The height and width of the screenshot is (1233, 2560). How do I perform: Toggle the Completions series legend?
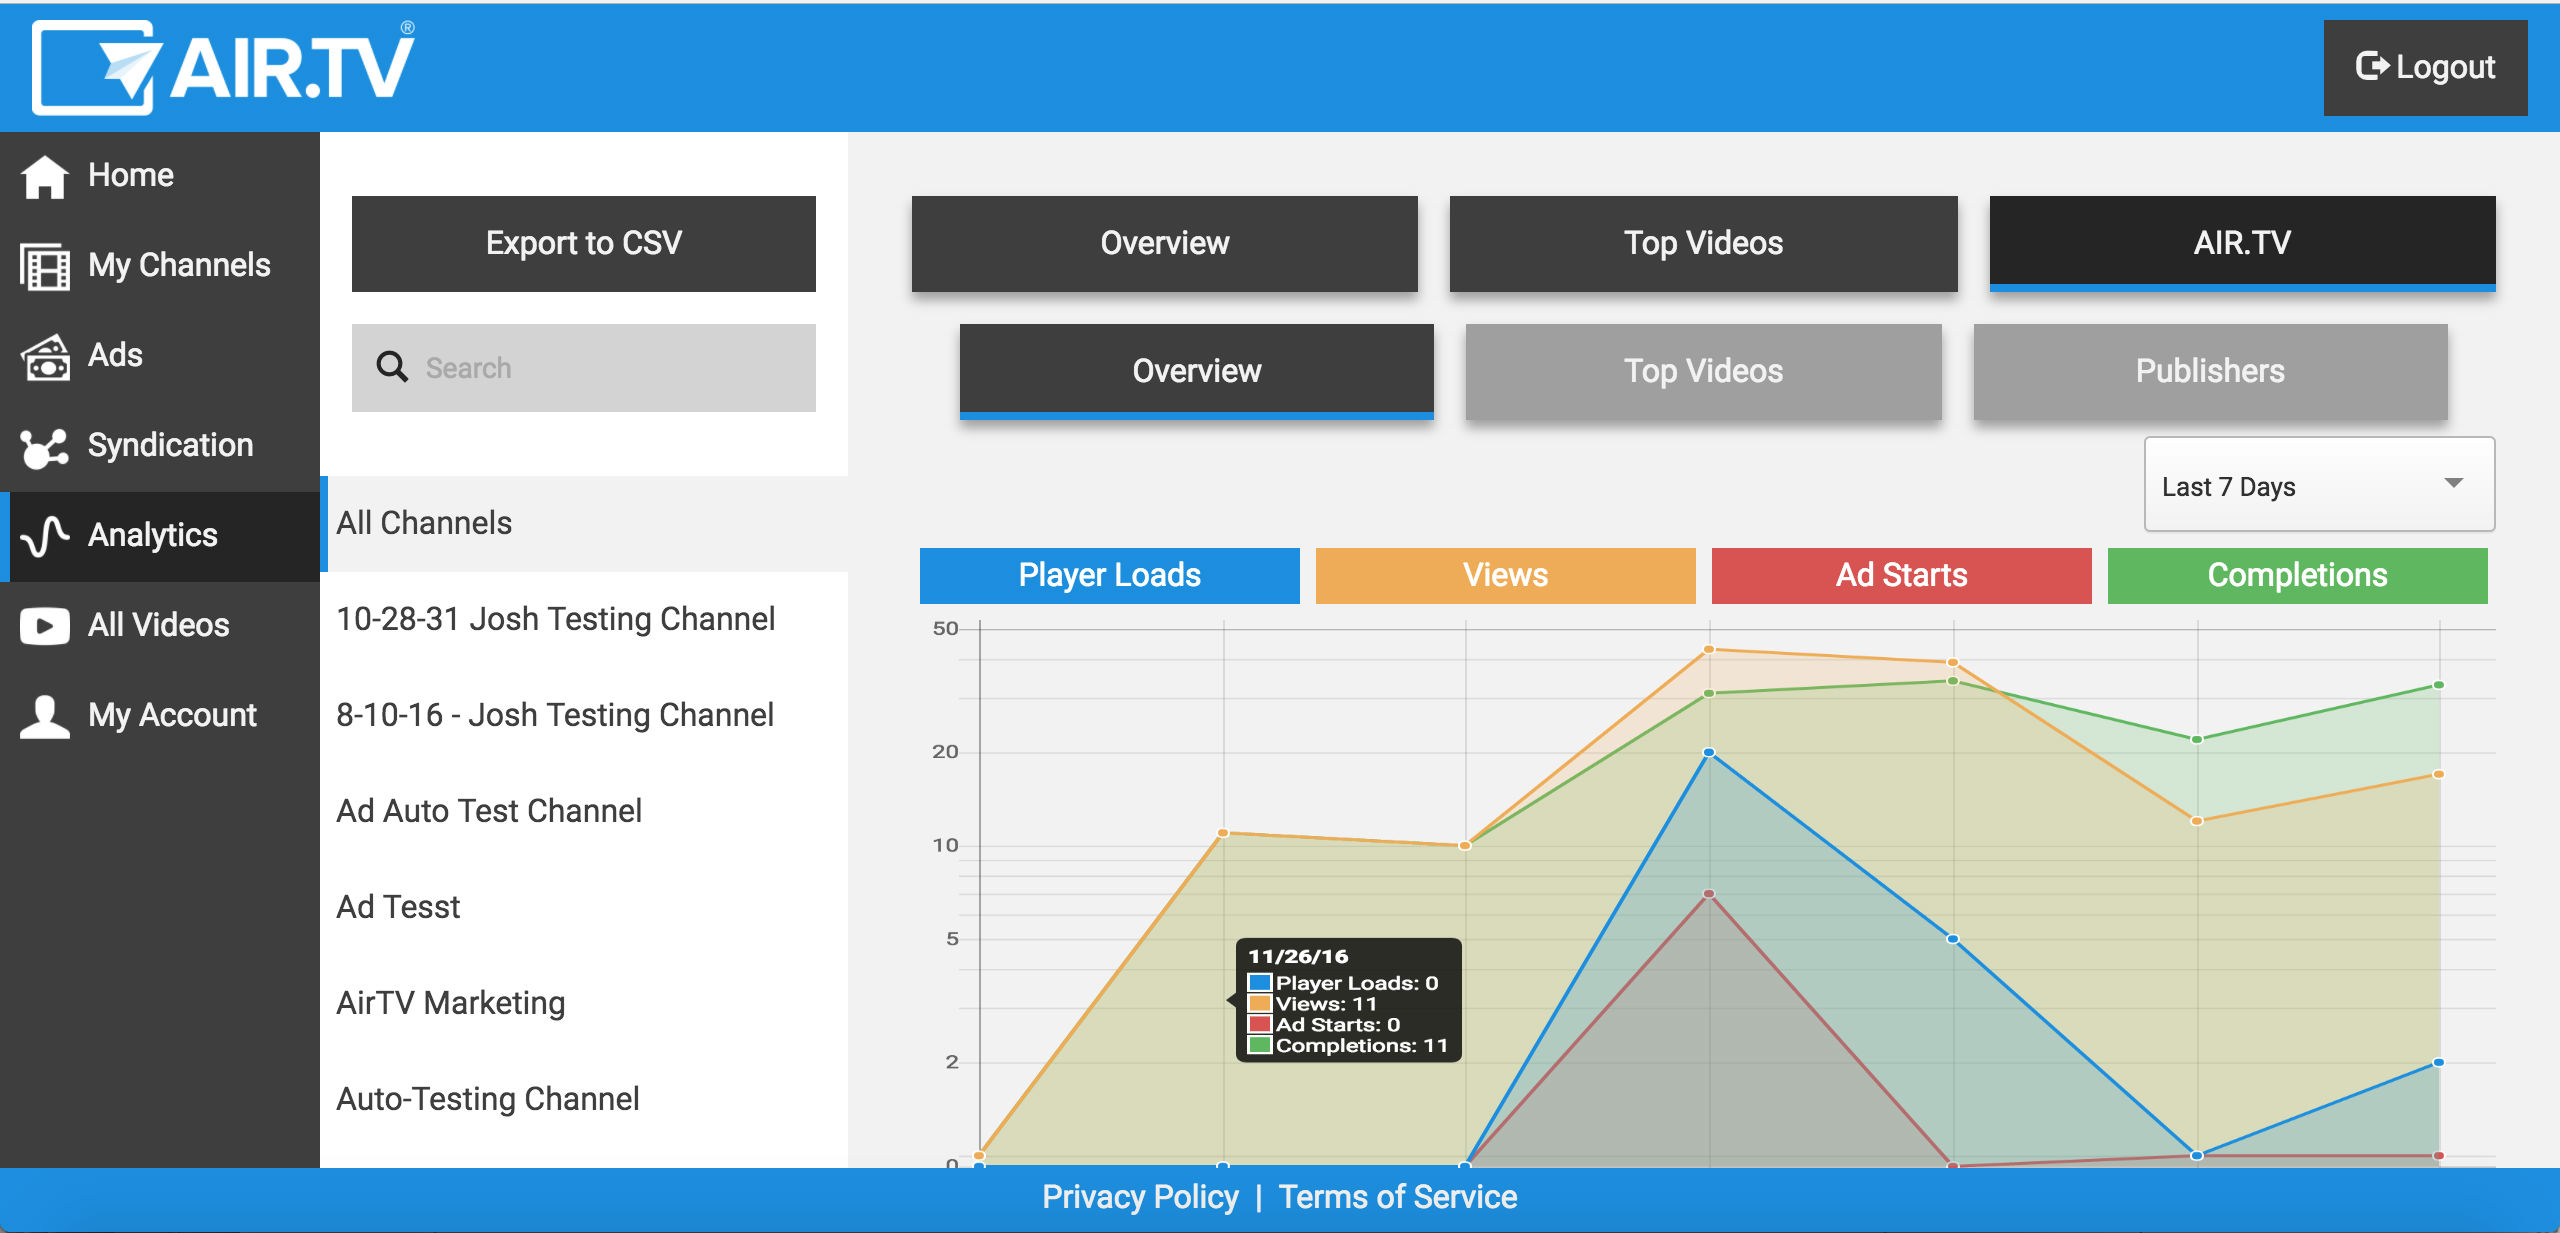(2297, 575)
